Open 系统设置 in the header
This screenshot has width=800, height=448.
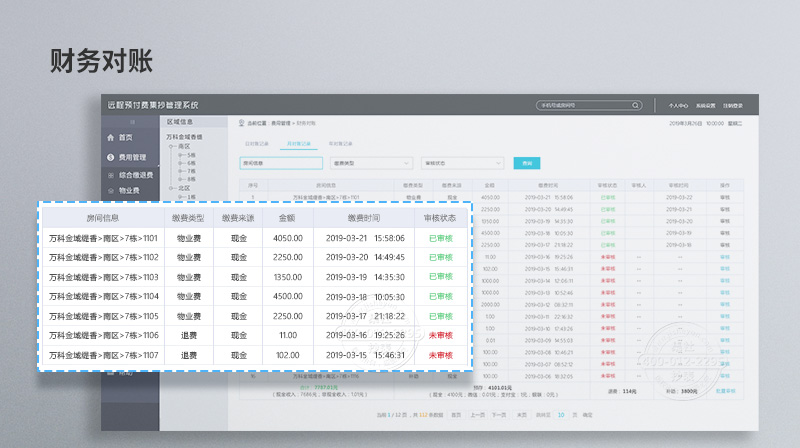706,105
